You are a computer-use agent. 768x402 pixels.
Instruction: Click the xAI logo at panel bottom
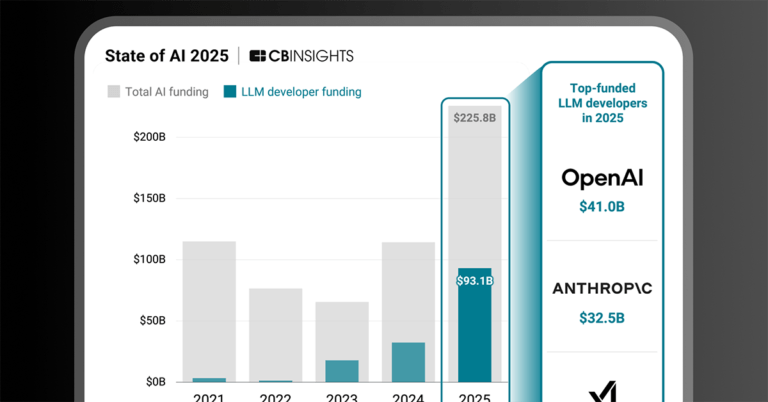tap(602, 392)
